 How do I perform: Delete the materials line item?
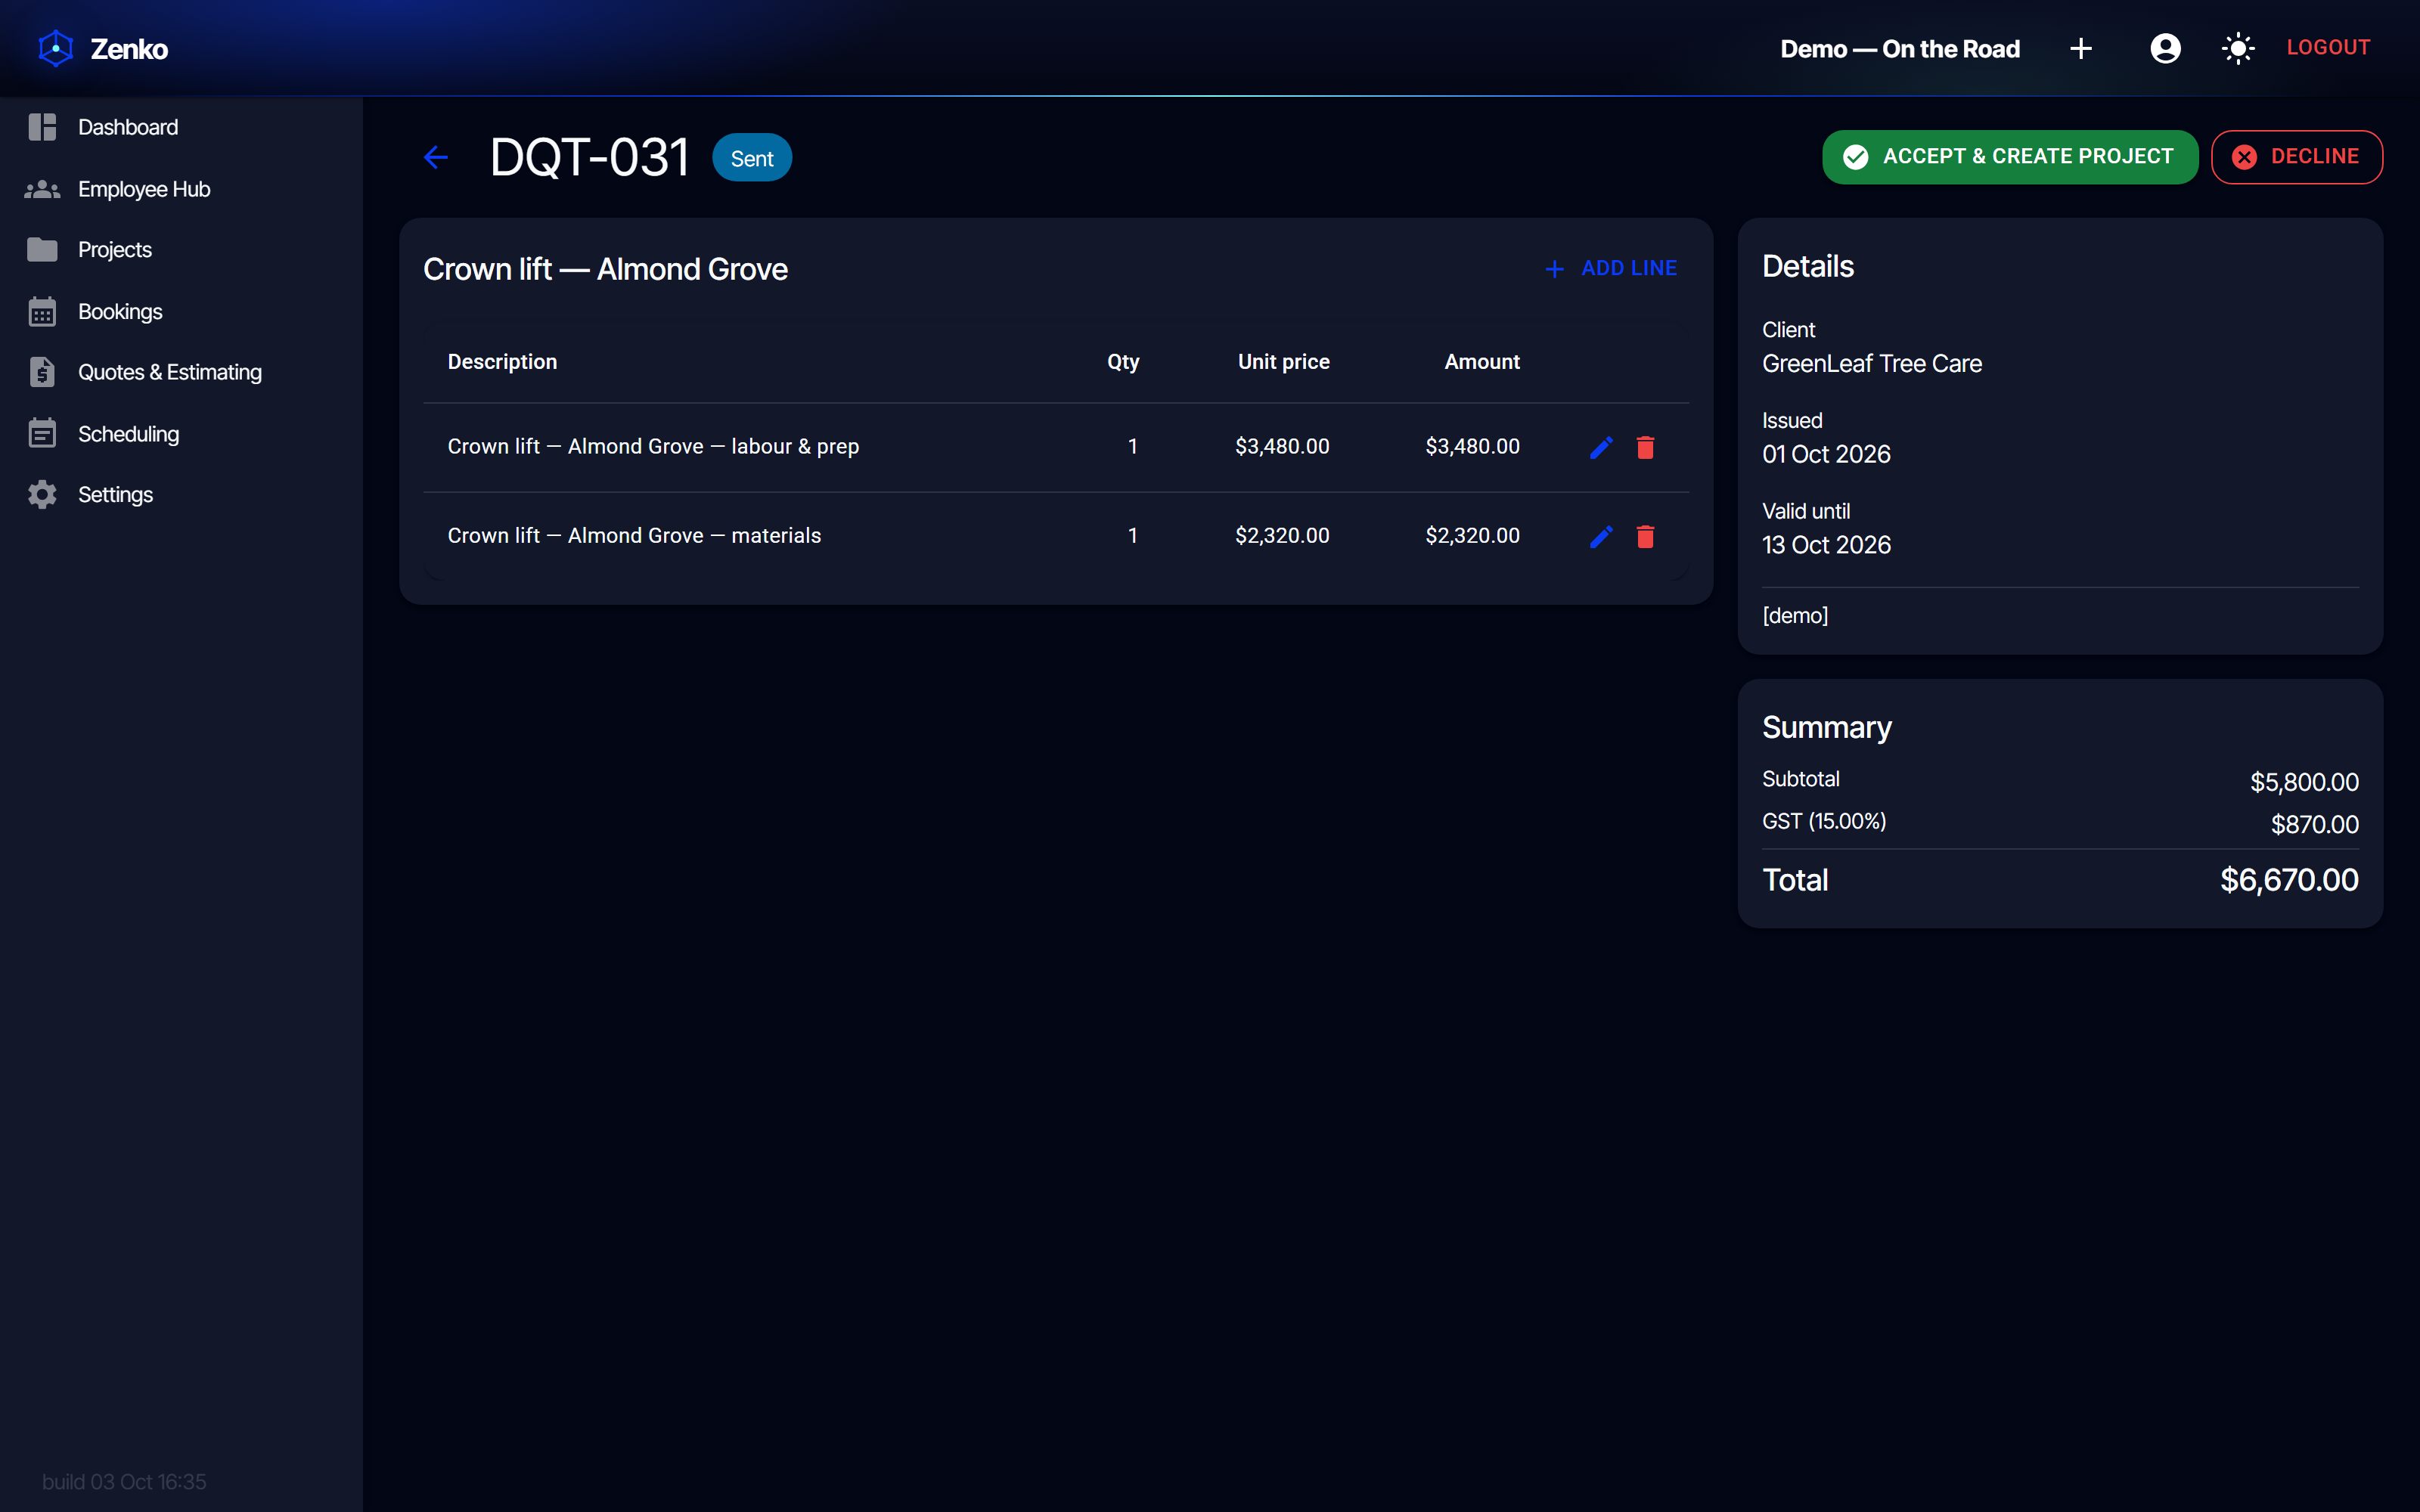1645,536
